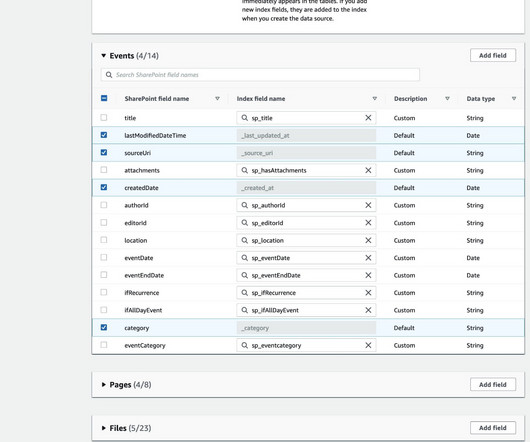Sort by Index field name column arrow
The width and height of the screenshot is (530, 442).
coord(375,99)
